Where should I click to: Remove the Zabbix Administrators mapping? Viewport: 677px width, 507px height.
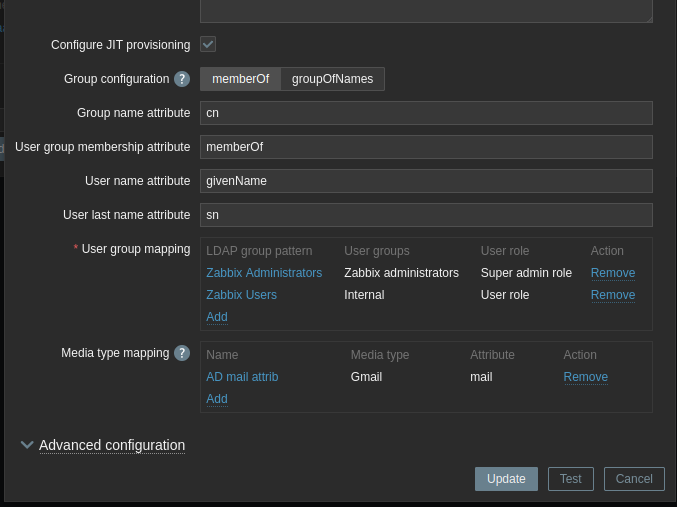[x=612, y=273]
